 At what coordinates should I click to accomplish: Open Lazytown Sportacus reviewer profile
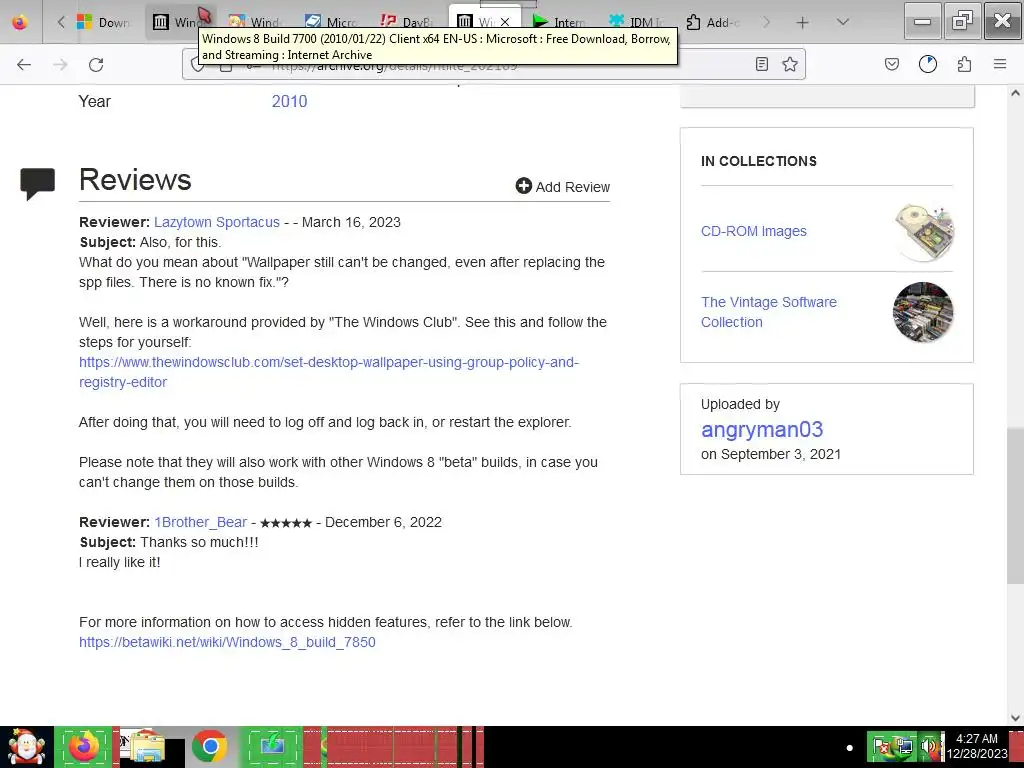click(217, 222)
